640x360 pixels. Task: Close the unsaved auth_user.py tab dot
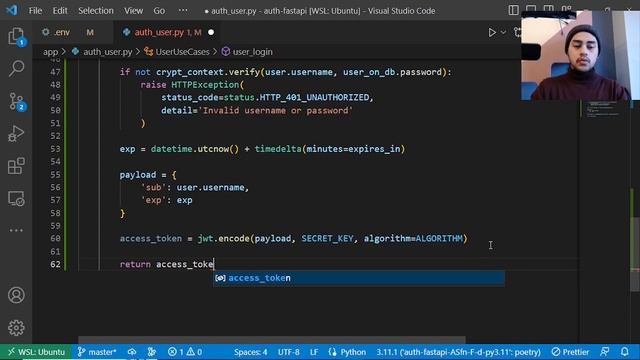pyautogui.click(x=211, y=32)
